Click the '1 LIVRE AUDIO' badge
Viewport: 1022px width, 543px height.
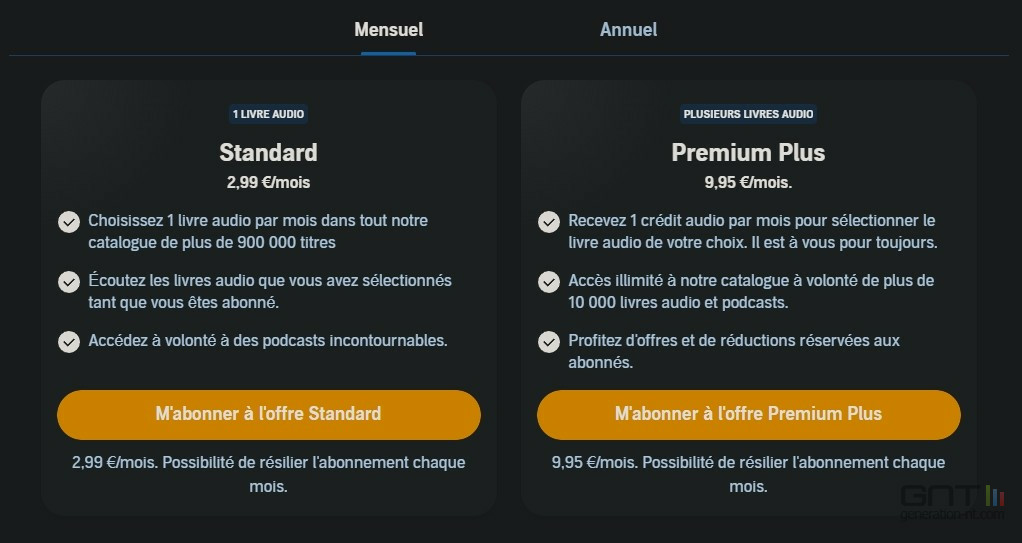[268, 114]
